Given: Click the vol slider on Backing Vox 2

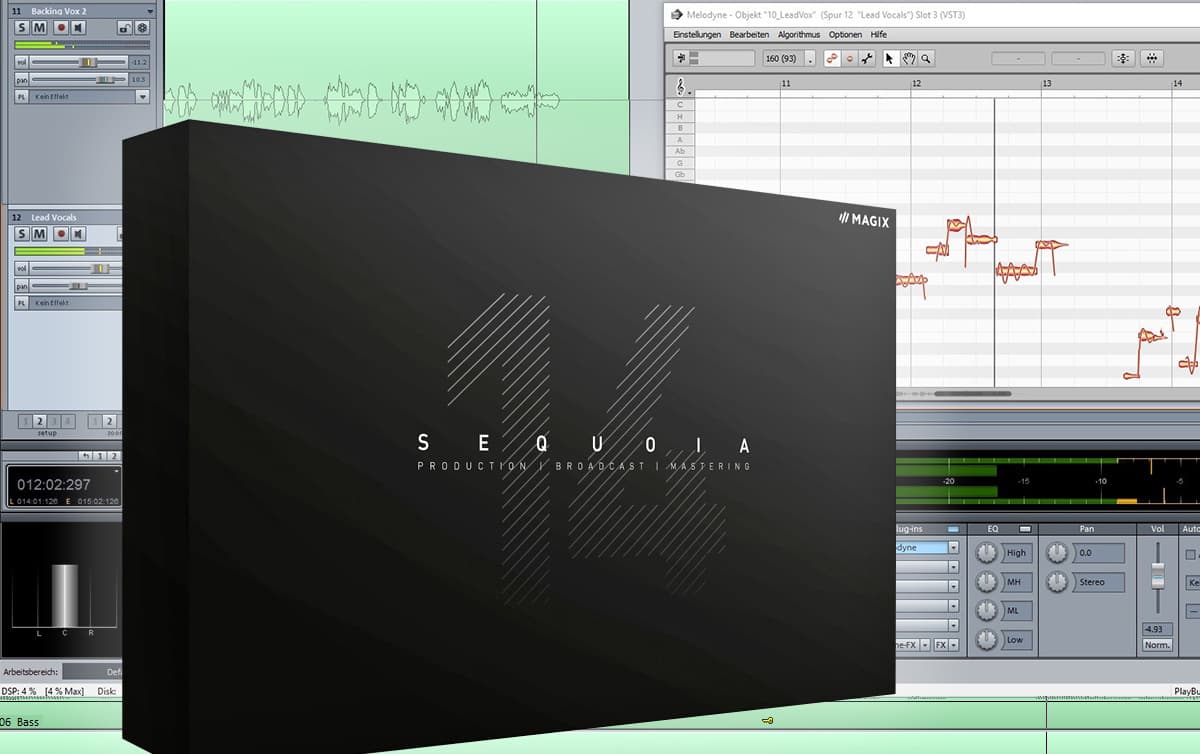Looking at the screenshot, I should [x=87, y=62].
